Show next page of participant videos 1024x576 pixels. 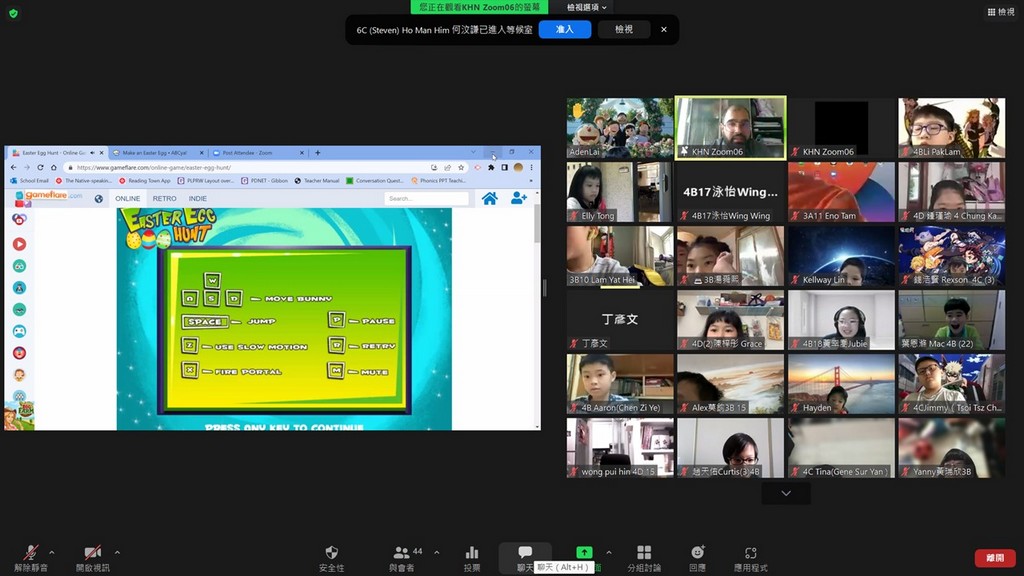pyautogui.click(x=786, y=494)
